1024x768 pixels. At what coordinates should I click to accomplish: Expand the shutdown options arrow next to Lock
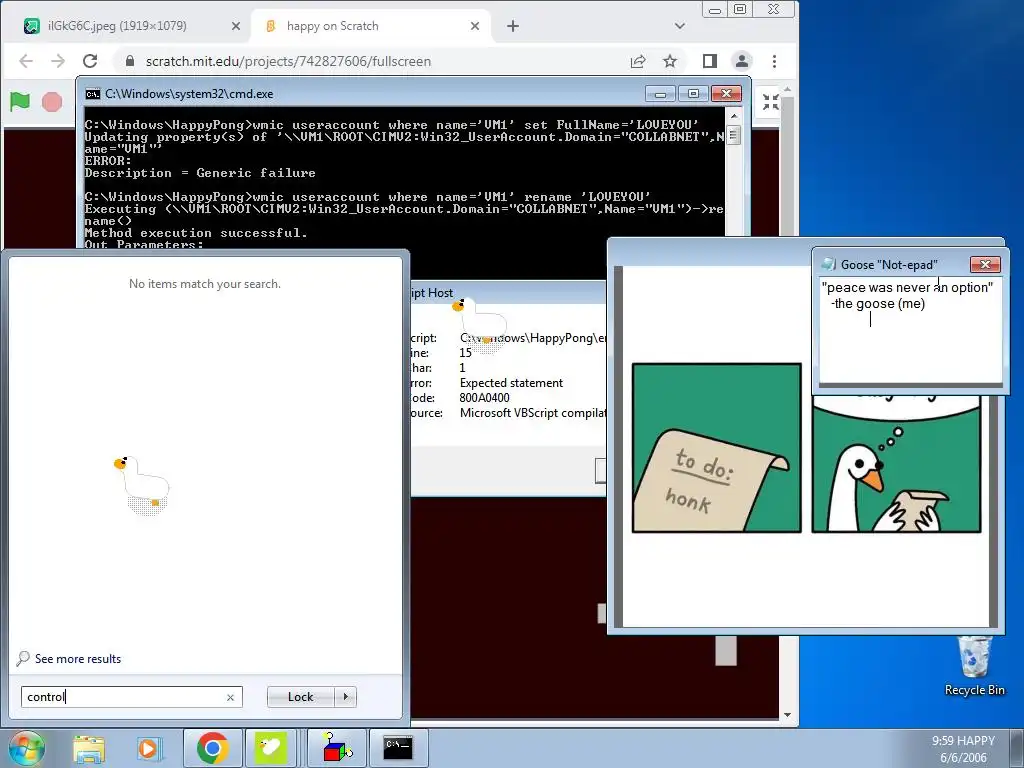[345, 697]
